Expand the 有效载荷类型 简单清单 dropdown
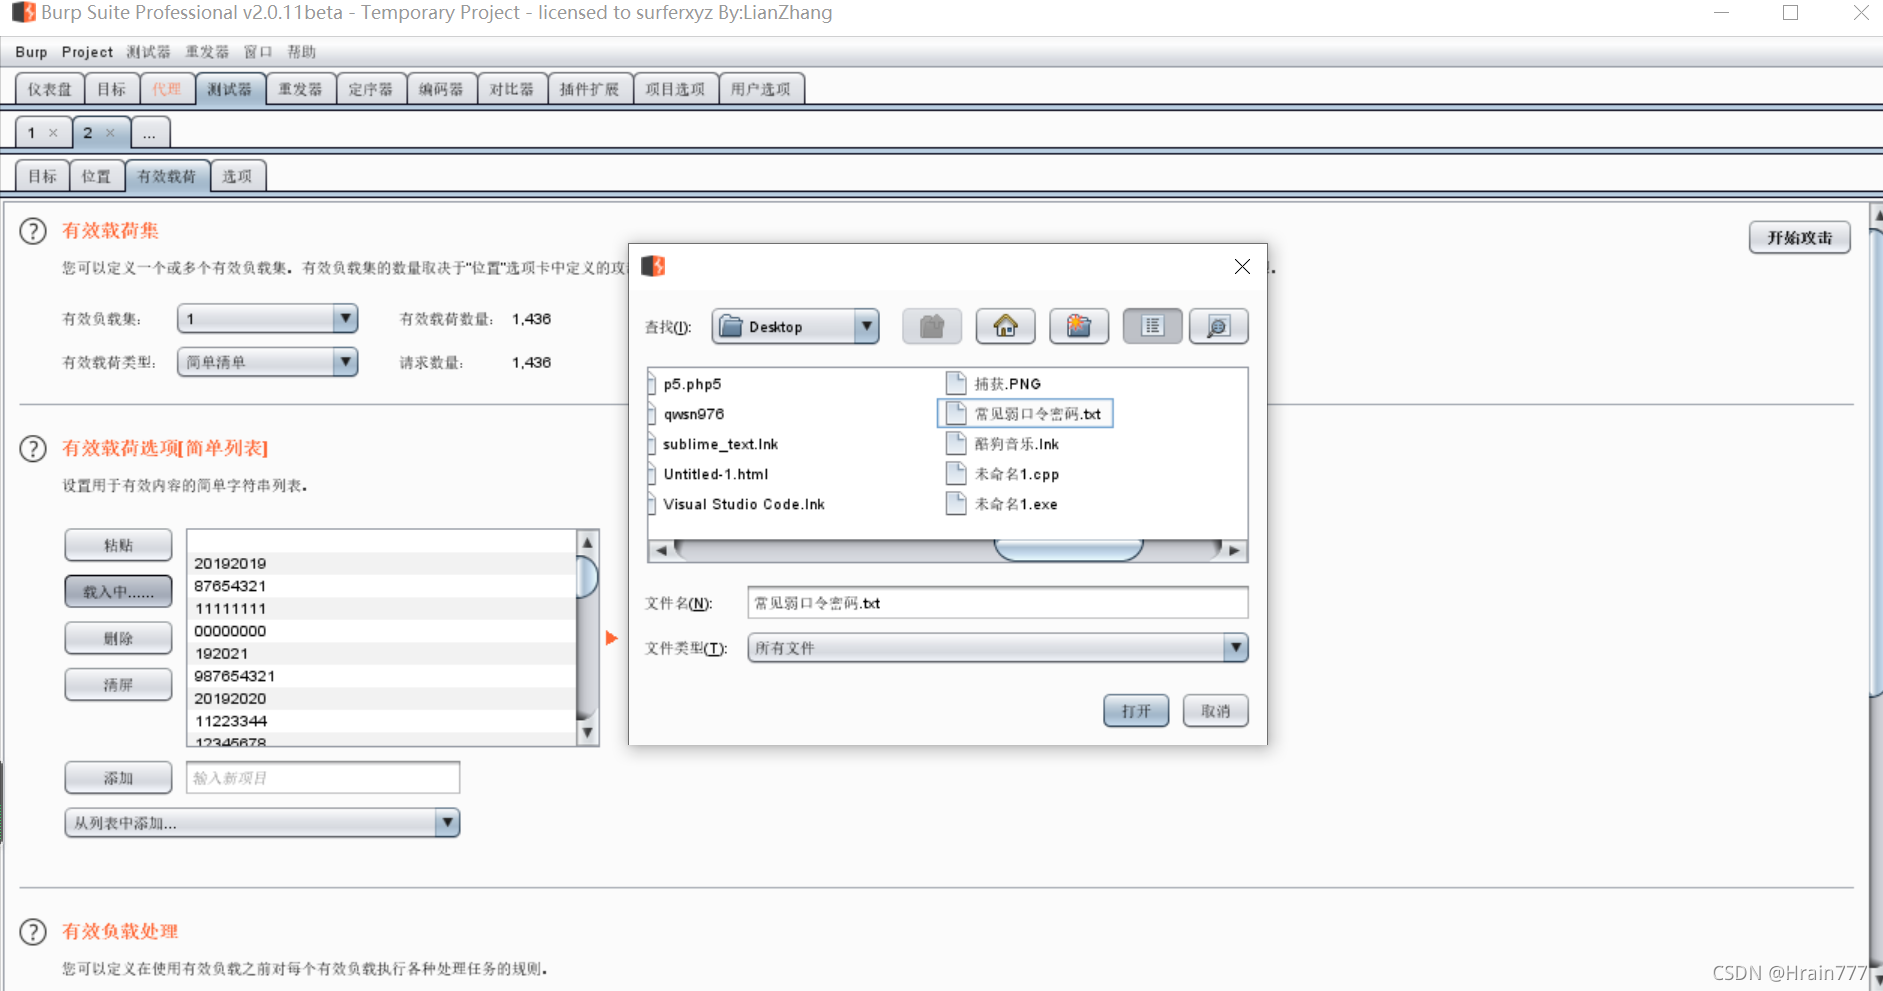 (x=345, y=362)
